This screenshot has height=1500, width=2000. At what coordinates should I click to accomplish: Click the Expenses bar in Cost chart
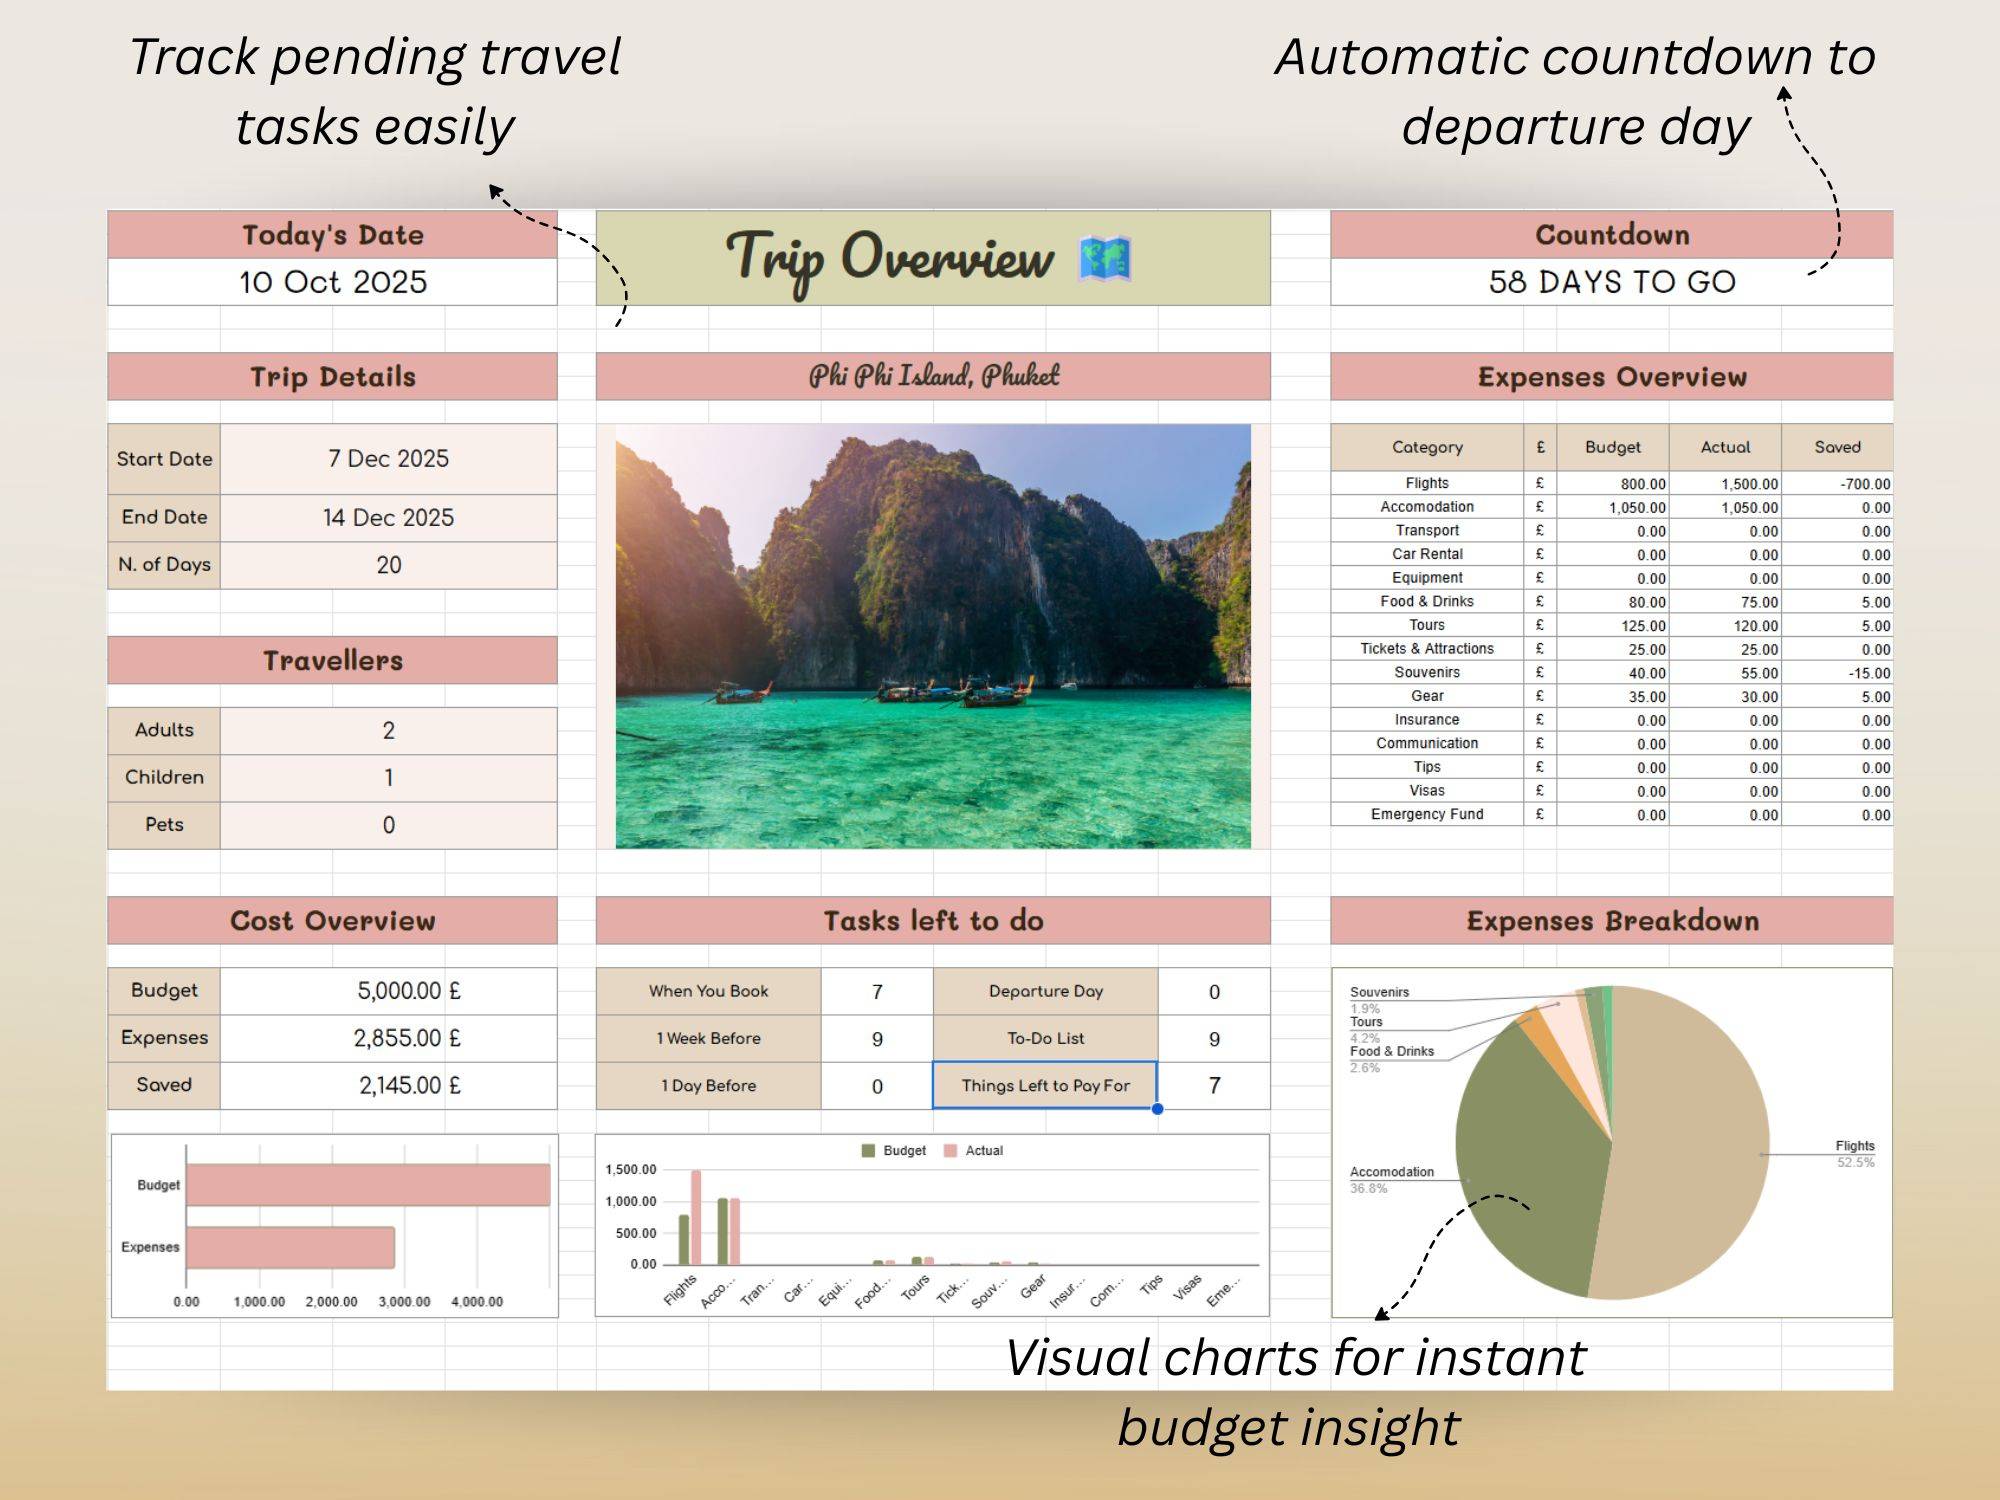click(x=290, y=1247)
